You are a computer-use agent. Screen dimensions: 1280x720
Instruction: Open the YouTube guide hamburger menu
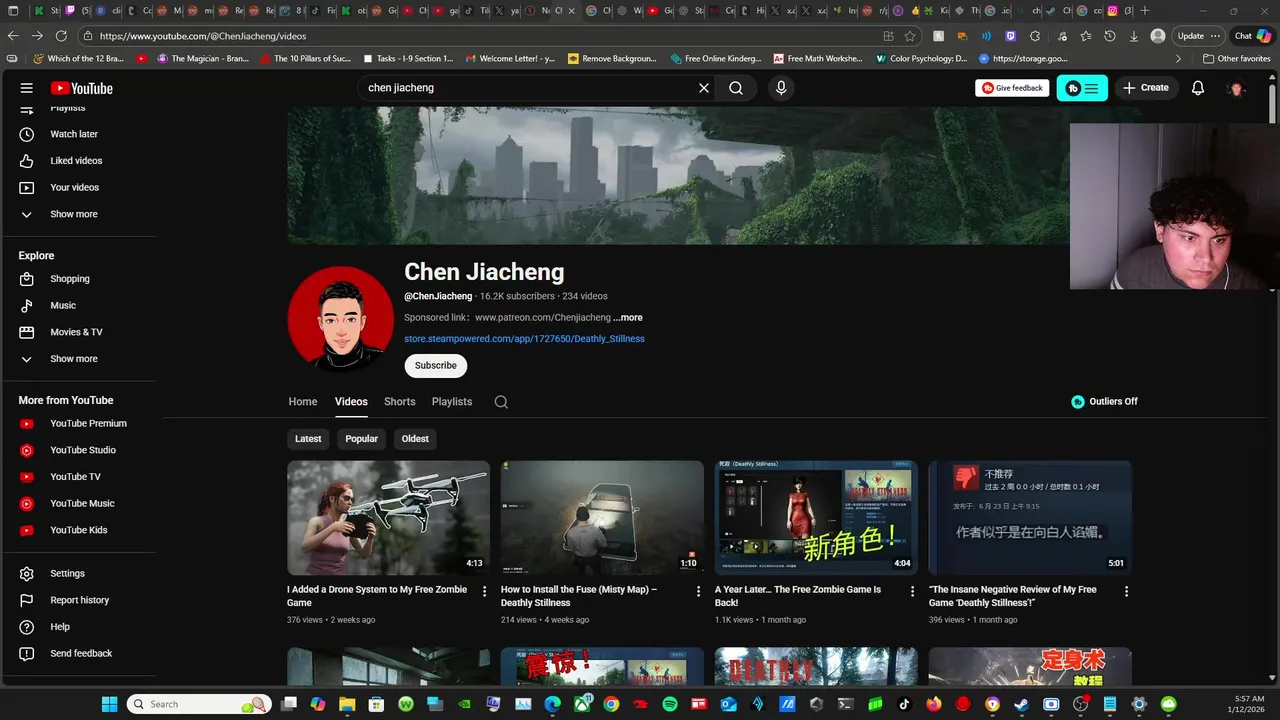[x=27, y=88]
